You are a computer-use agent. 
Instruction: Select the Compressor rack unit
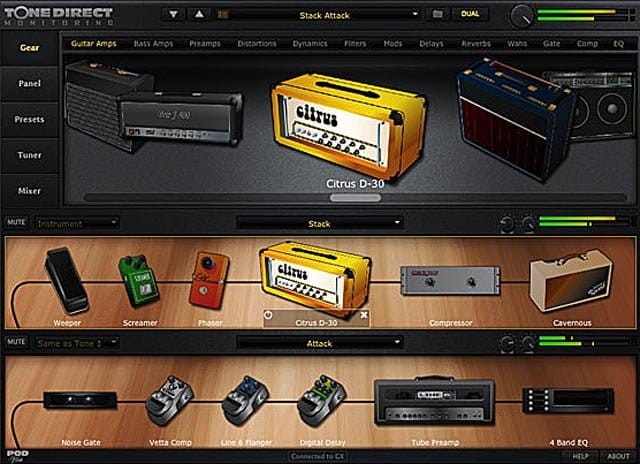point(450,280)
